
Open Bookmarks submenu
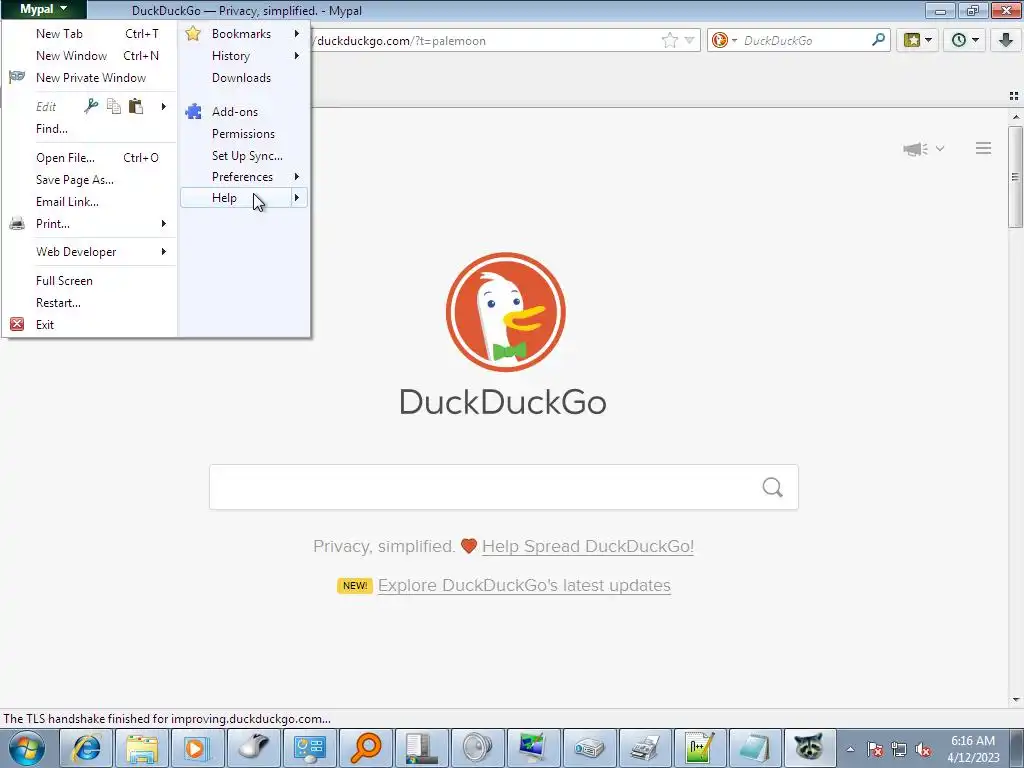[244, 34]
